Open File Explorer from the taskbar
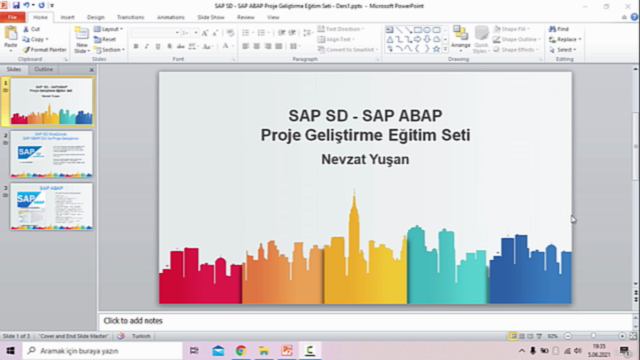Viewport: 640px width, 360px height. (x=264, y=351)
